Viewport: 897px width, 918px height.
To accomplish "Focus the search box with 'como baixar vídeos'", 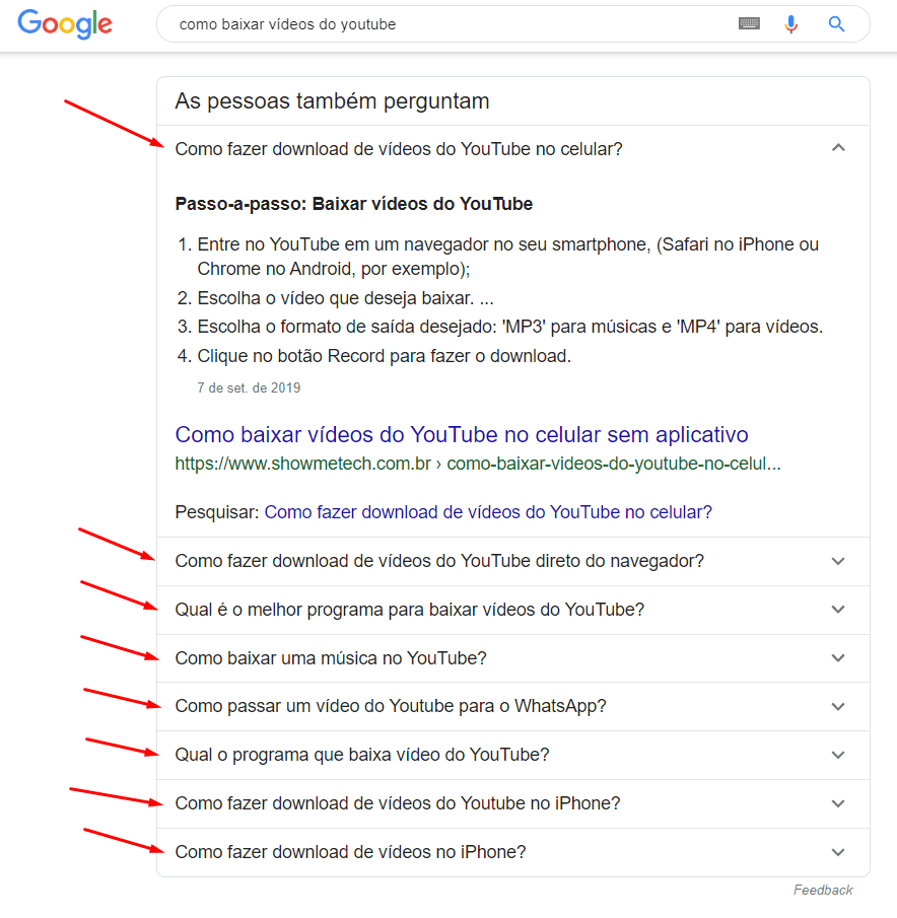I will click(x=445, y=24).
